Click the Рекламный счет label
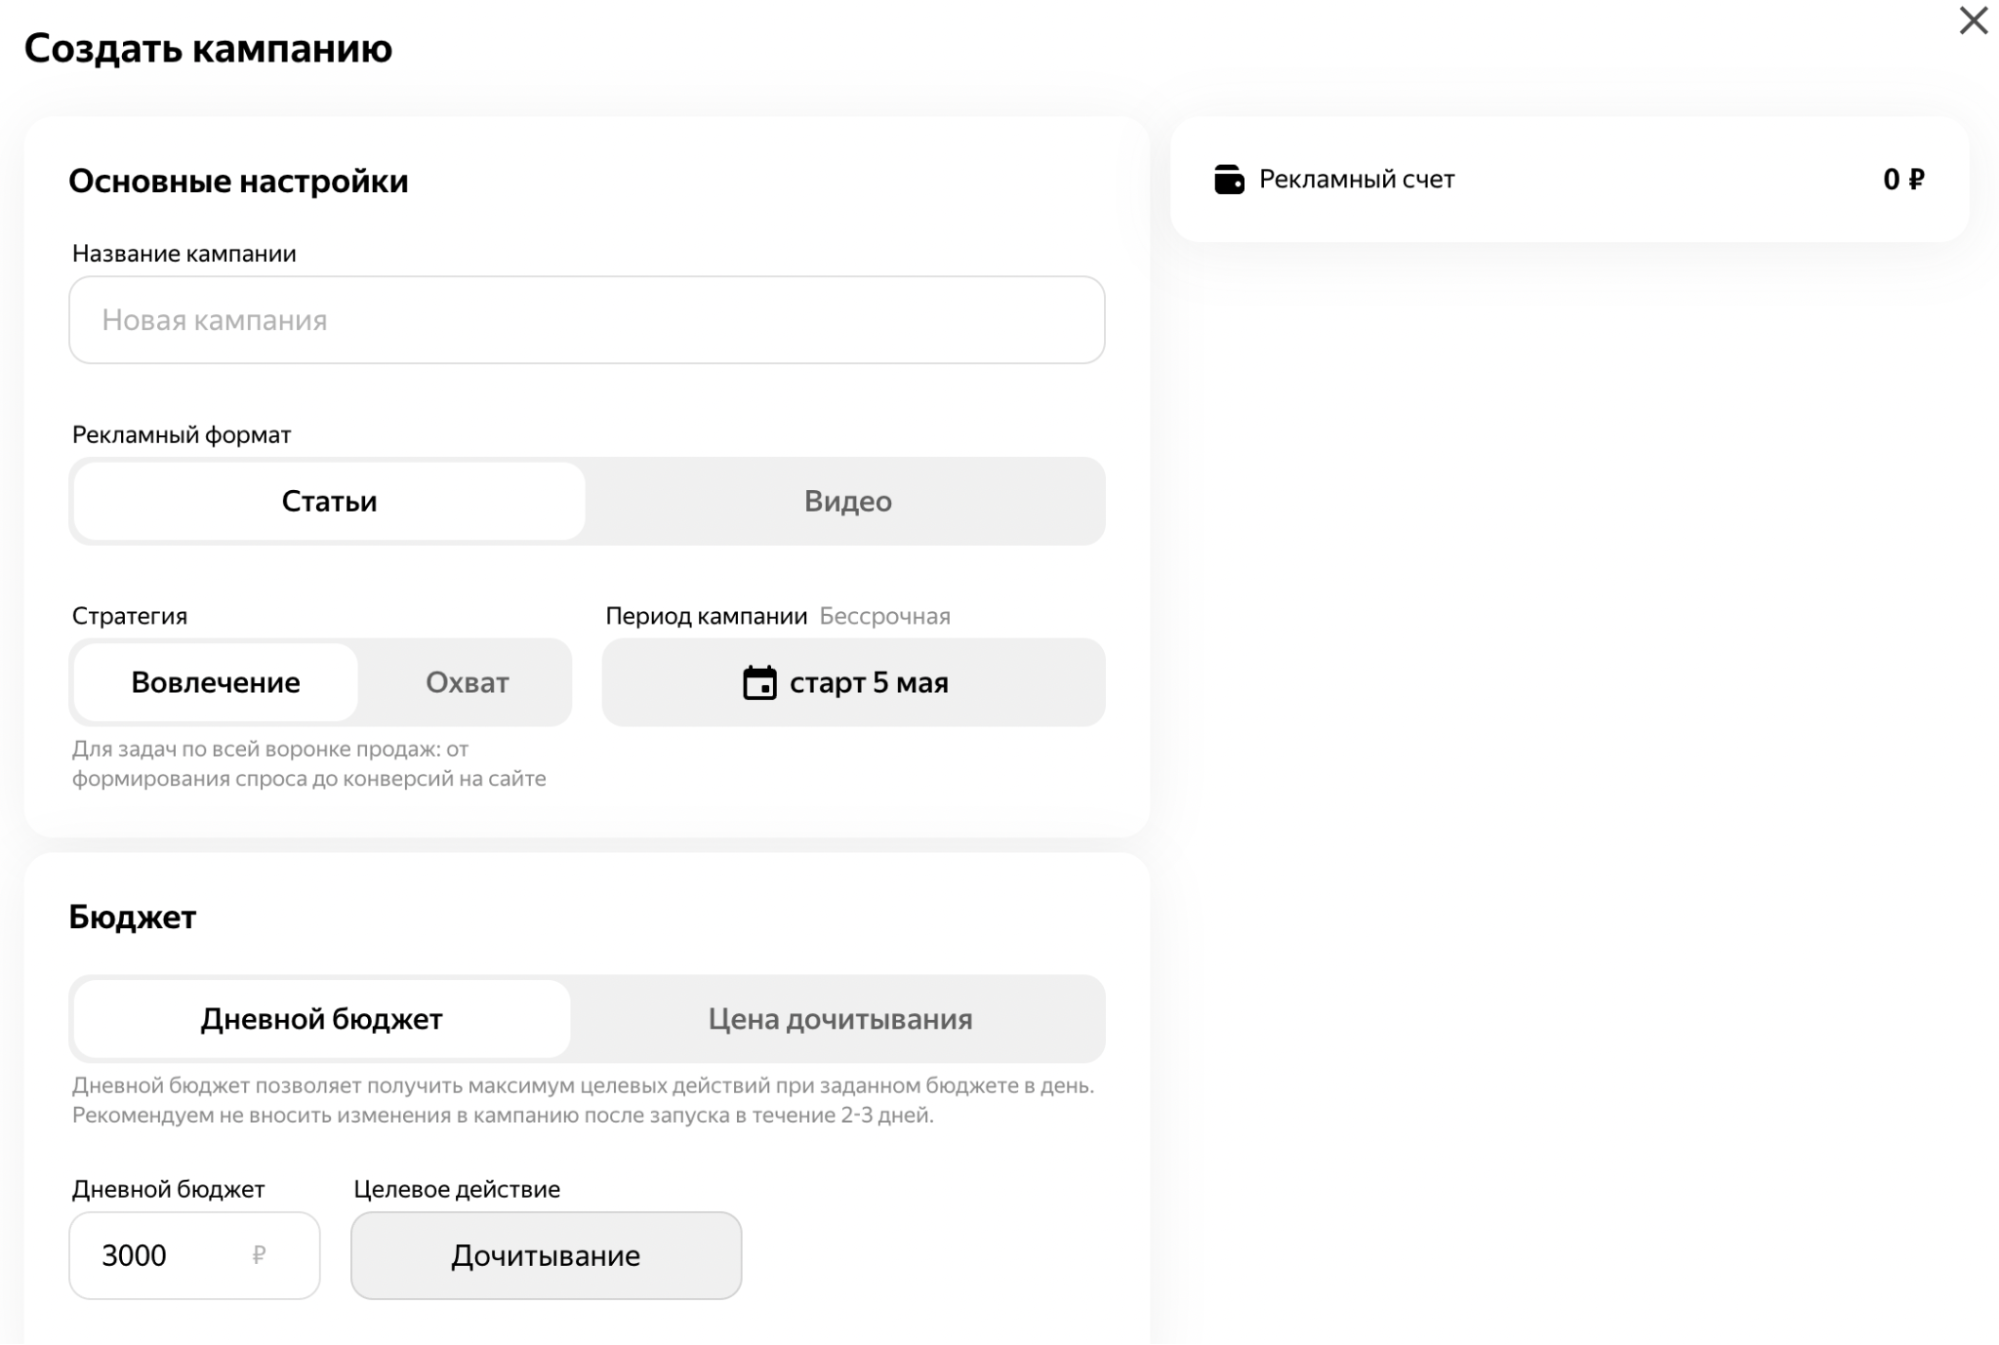1999x1345 pixels. pyautogui.click(x=1356, y=180)
